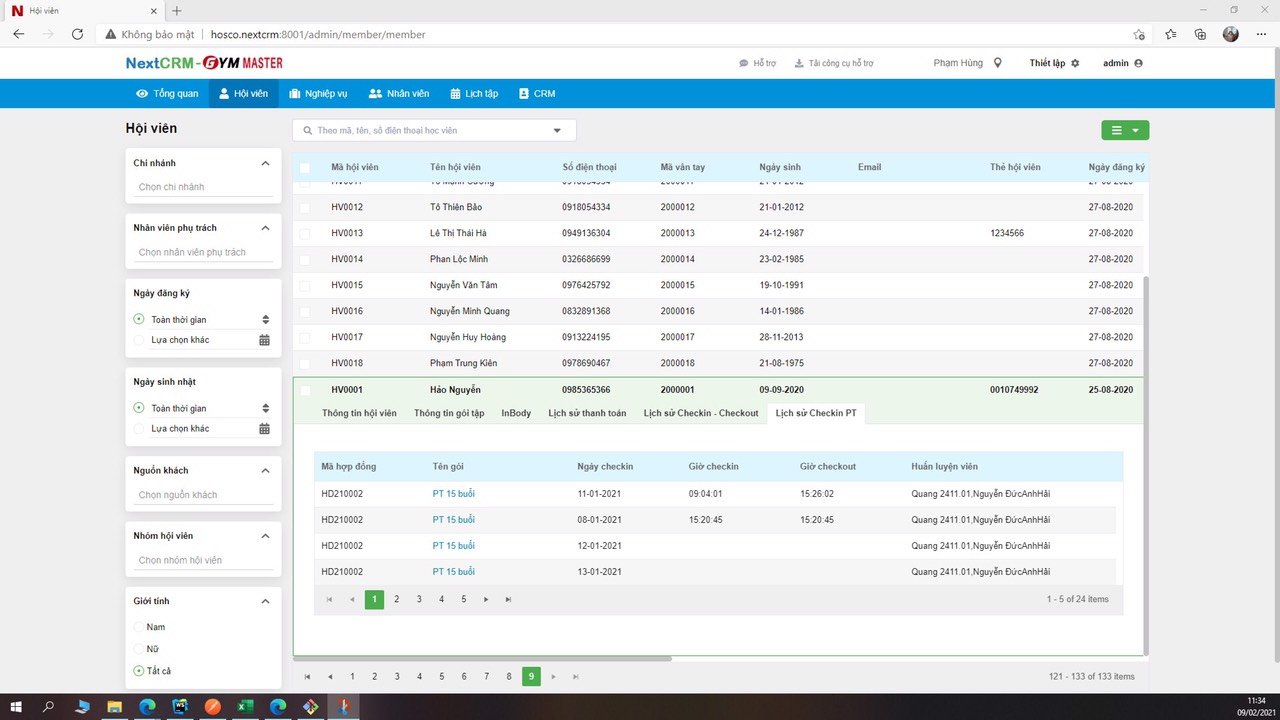Tick the checkbox for member HV0012
This screenshot has width=1280, height=720.
(305, 207)
